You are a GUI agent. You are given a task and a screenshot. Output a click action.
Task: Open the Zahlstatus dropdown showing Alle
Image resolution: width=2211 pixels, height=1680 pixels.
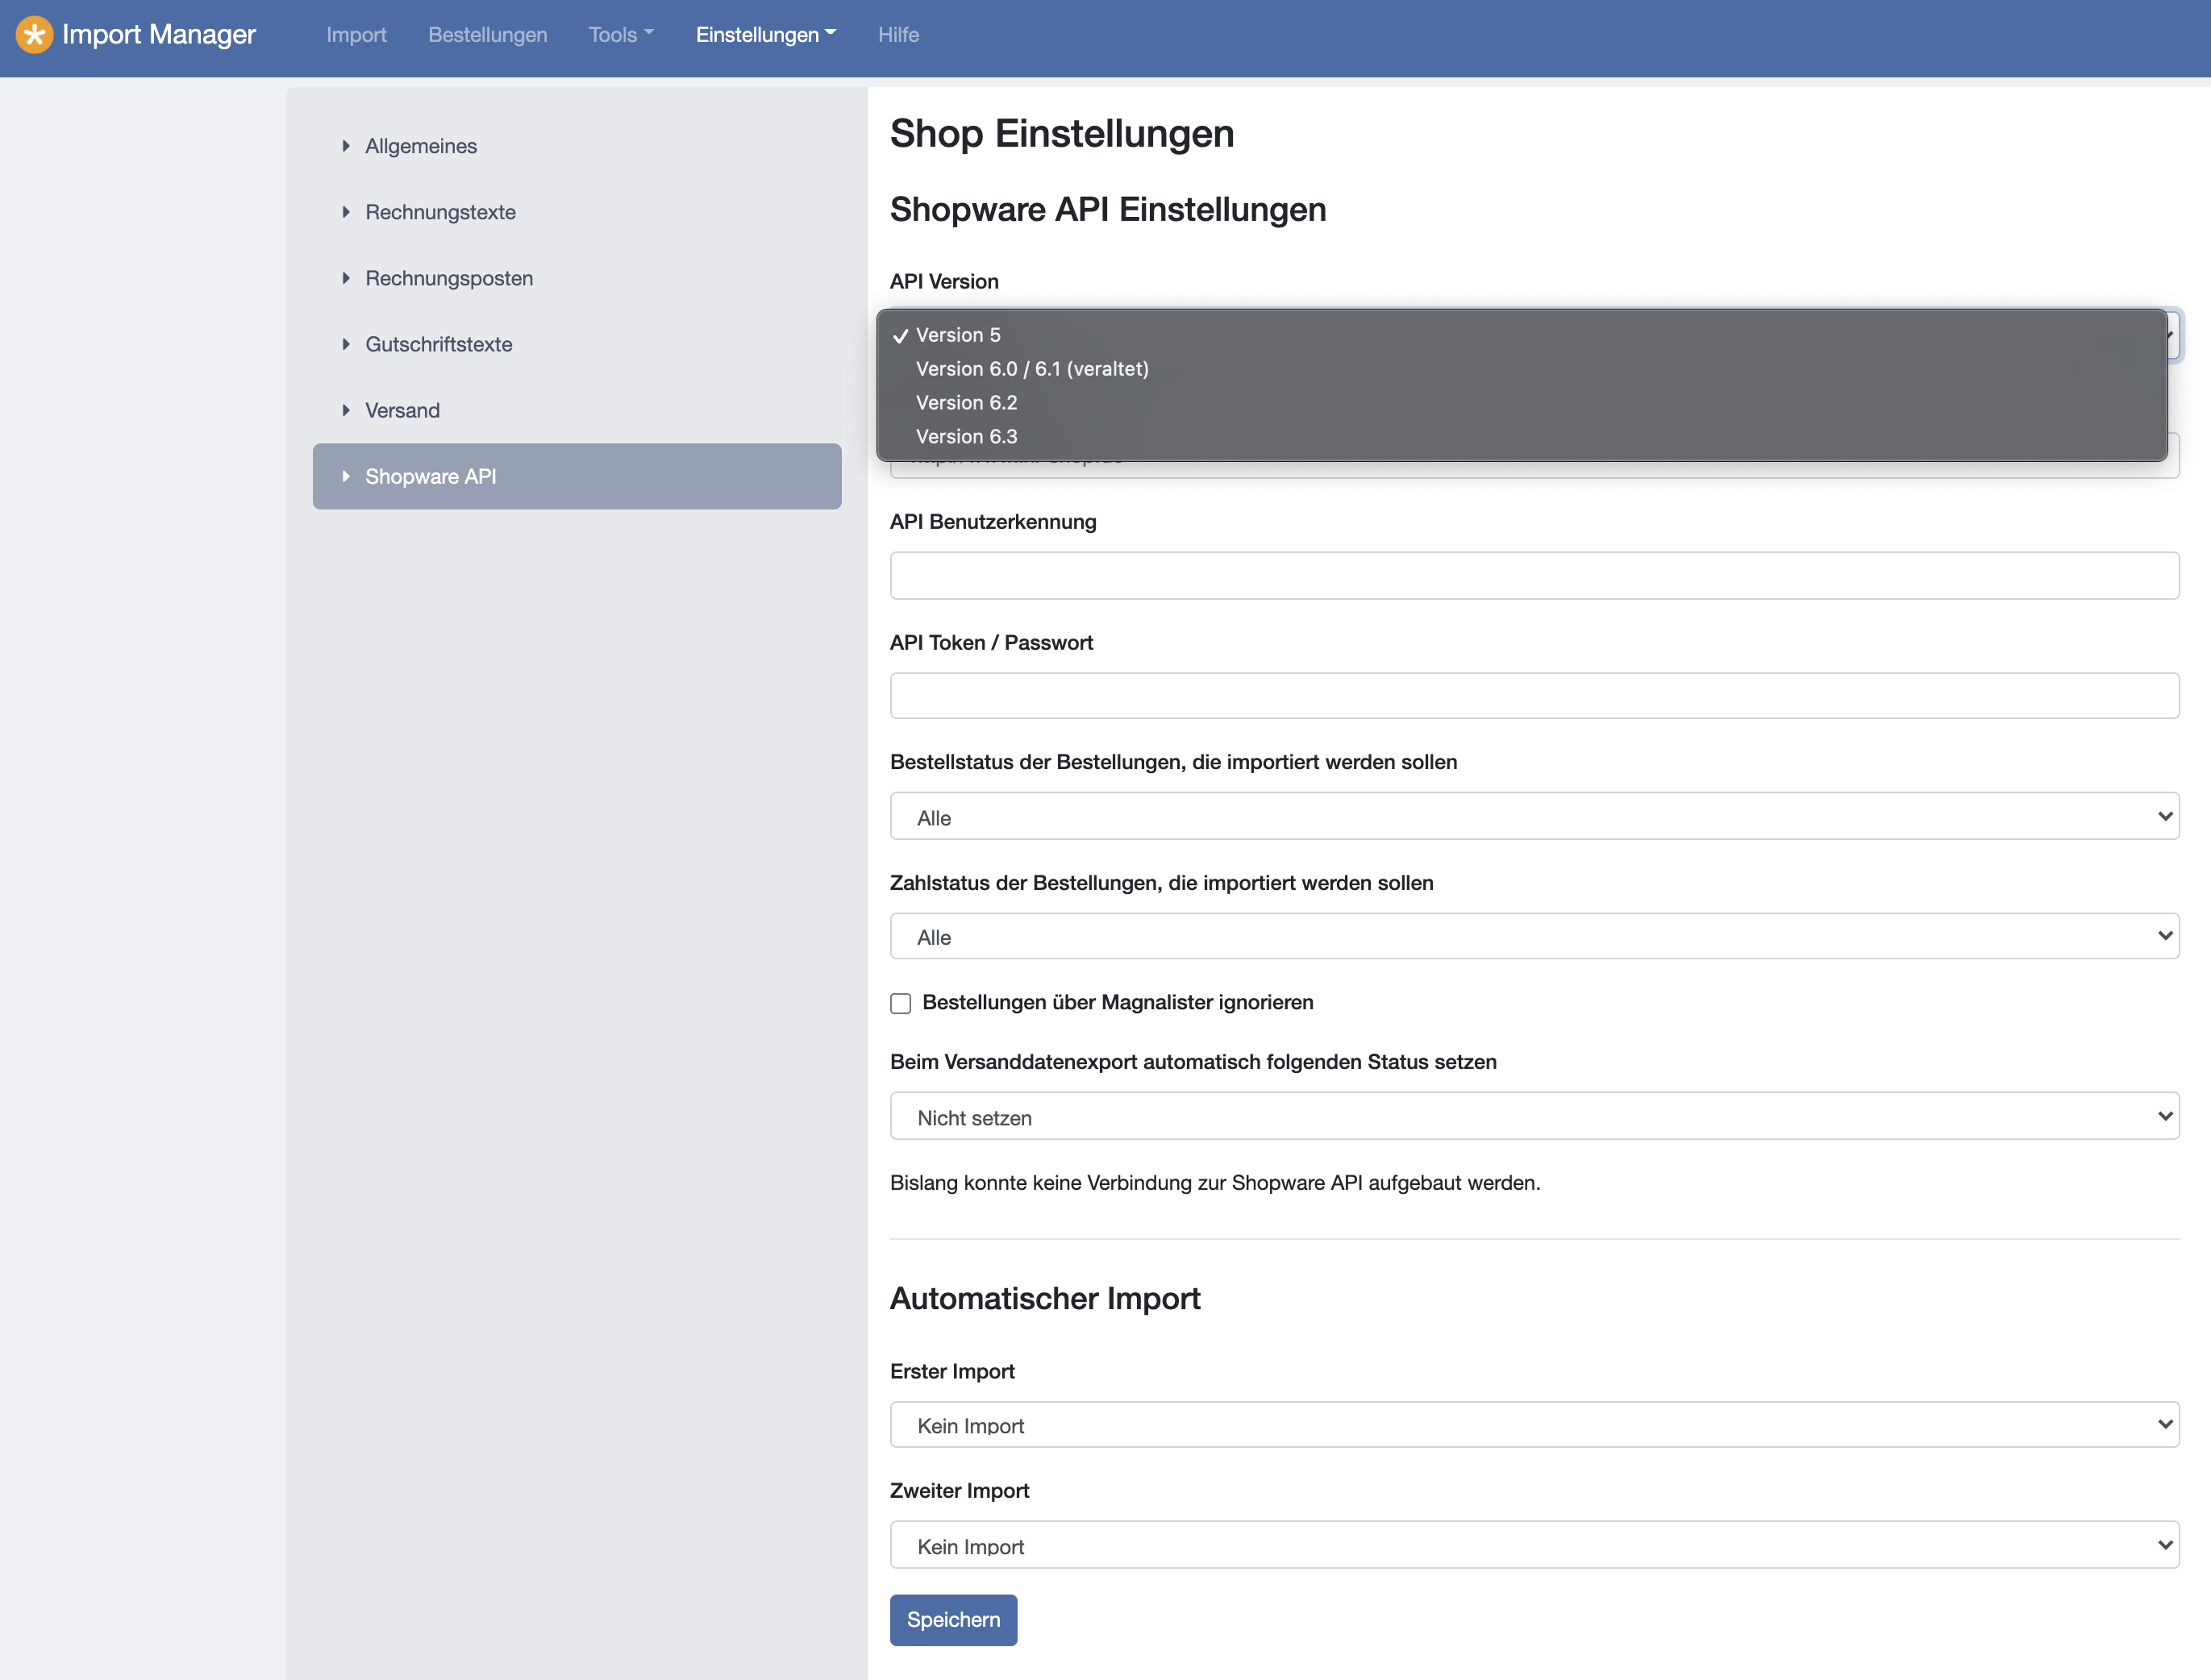point(1534,936)
